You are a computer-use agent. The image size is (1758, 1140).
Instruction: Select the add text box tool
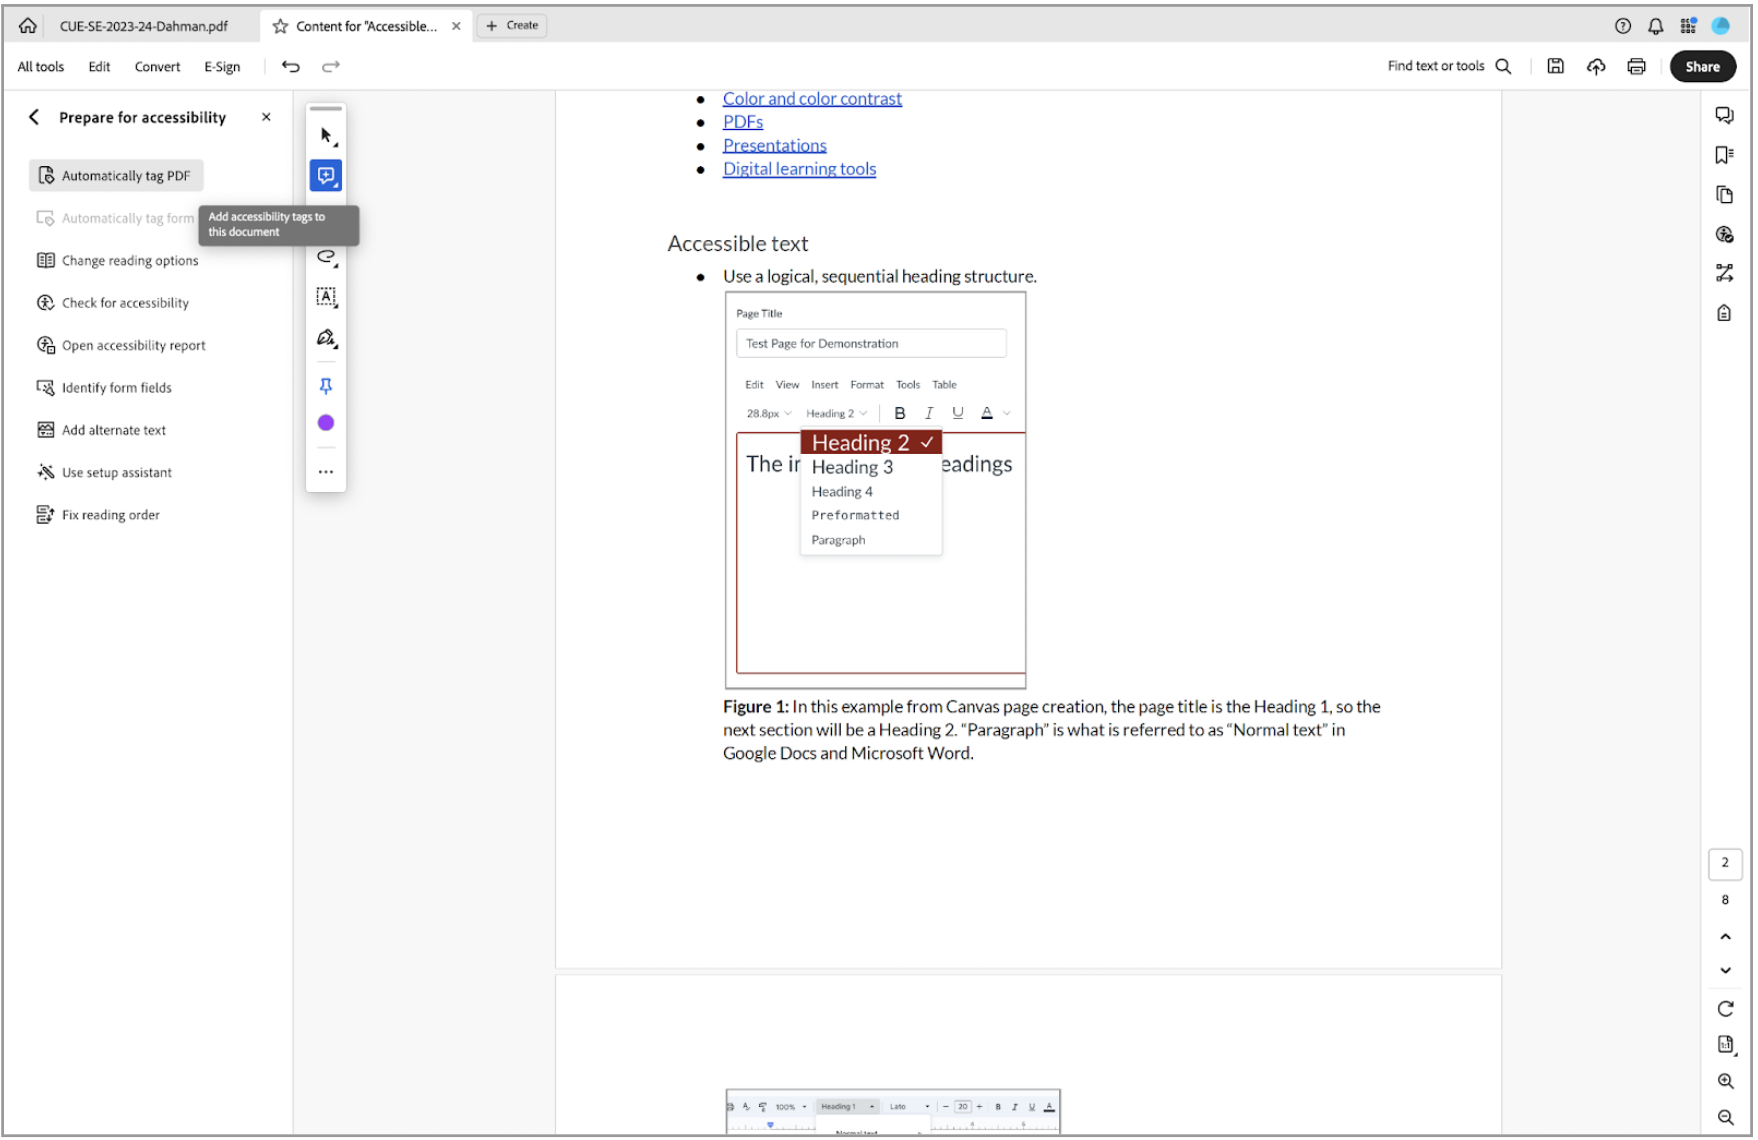pos(326,297)
